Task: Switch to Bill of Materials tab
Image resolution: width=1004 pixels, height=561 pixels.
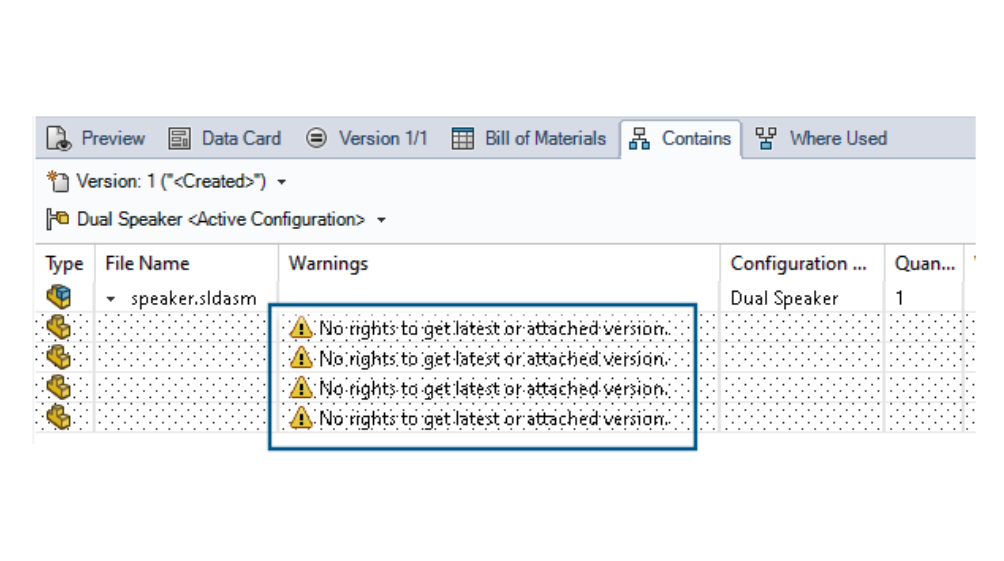Action: (x=529, y=138)
